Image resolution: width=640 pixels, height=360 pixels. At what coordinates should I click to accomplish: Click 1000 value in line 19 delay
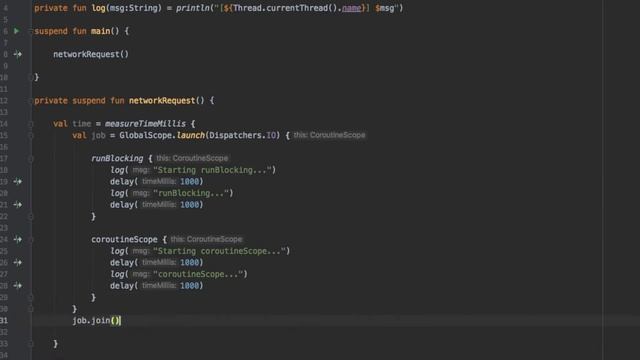189,181
